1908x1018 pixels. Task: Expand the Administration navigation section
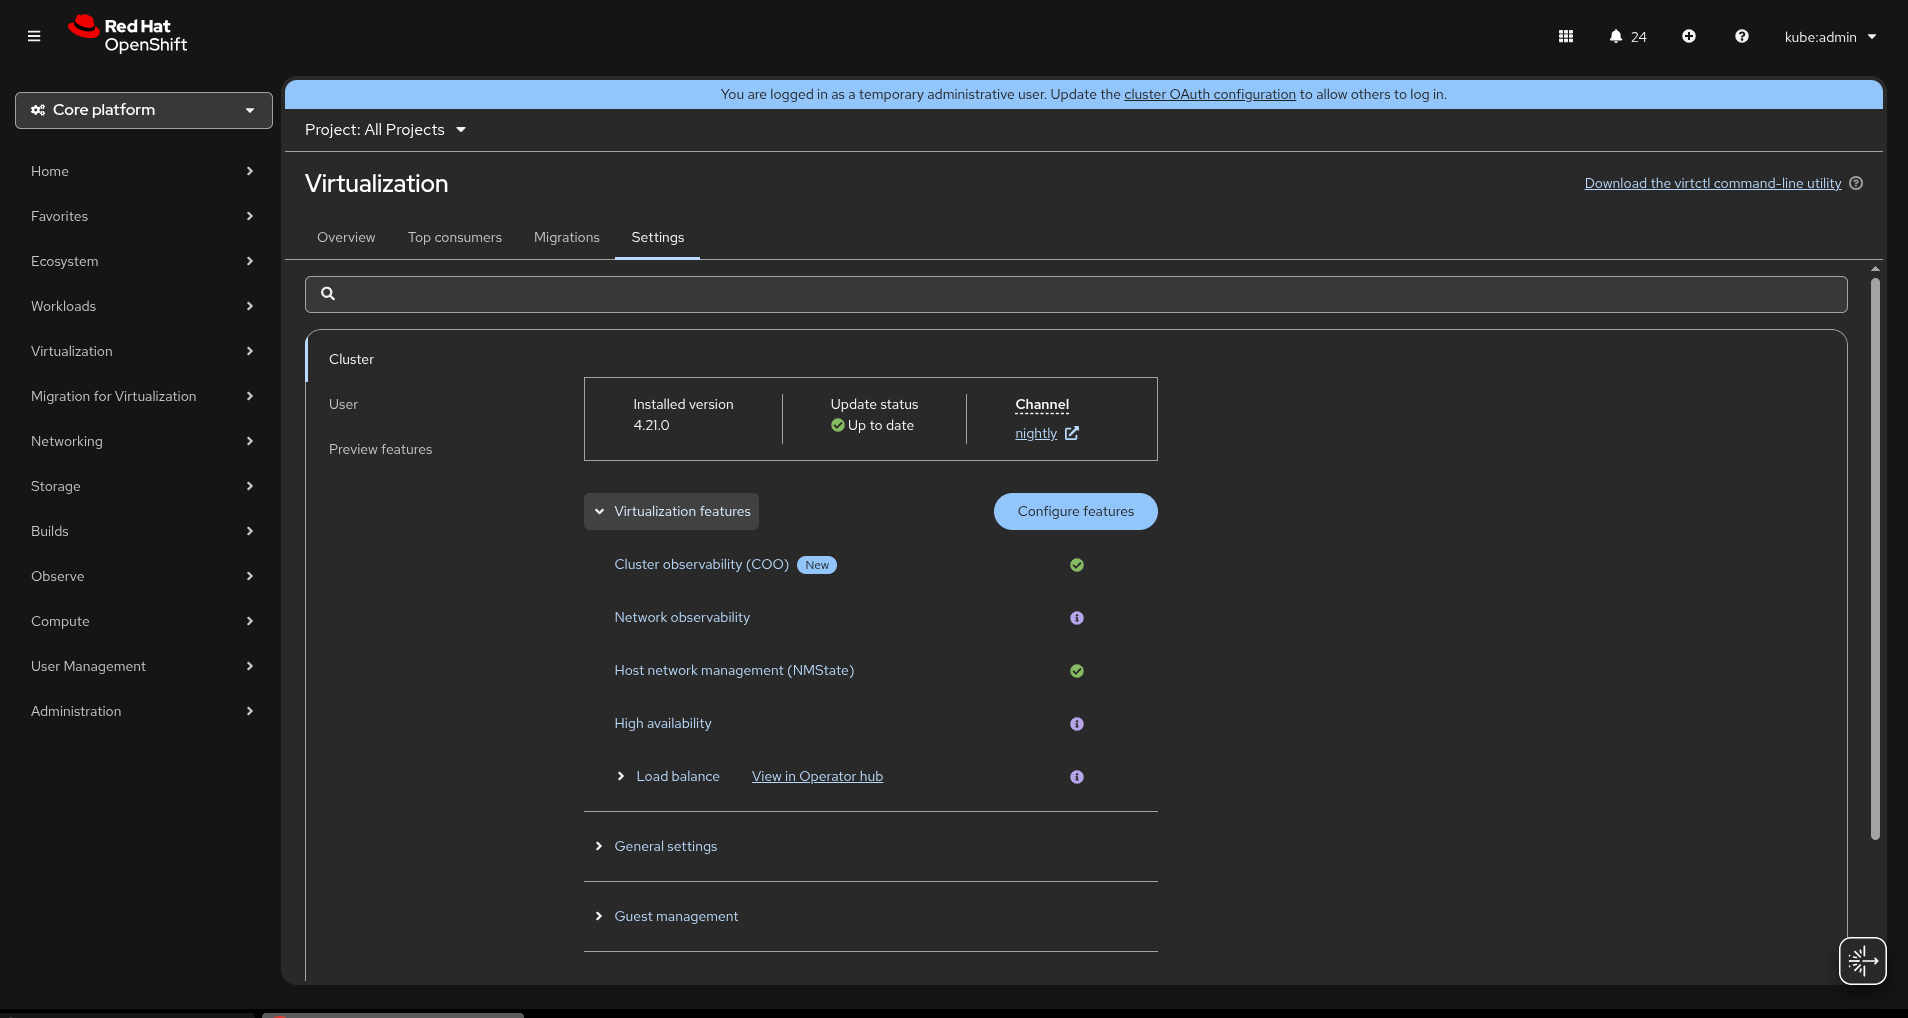(x=142, y=711)
